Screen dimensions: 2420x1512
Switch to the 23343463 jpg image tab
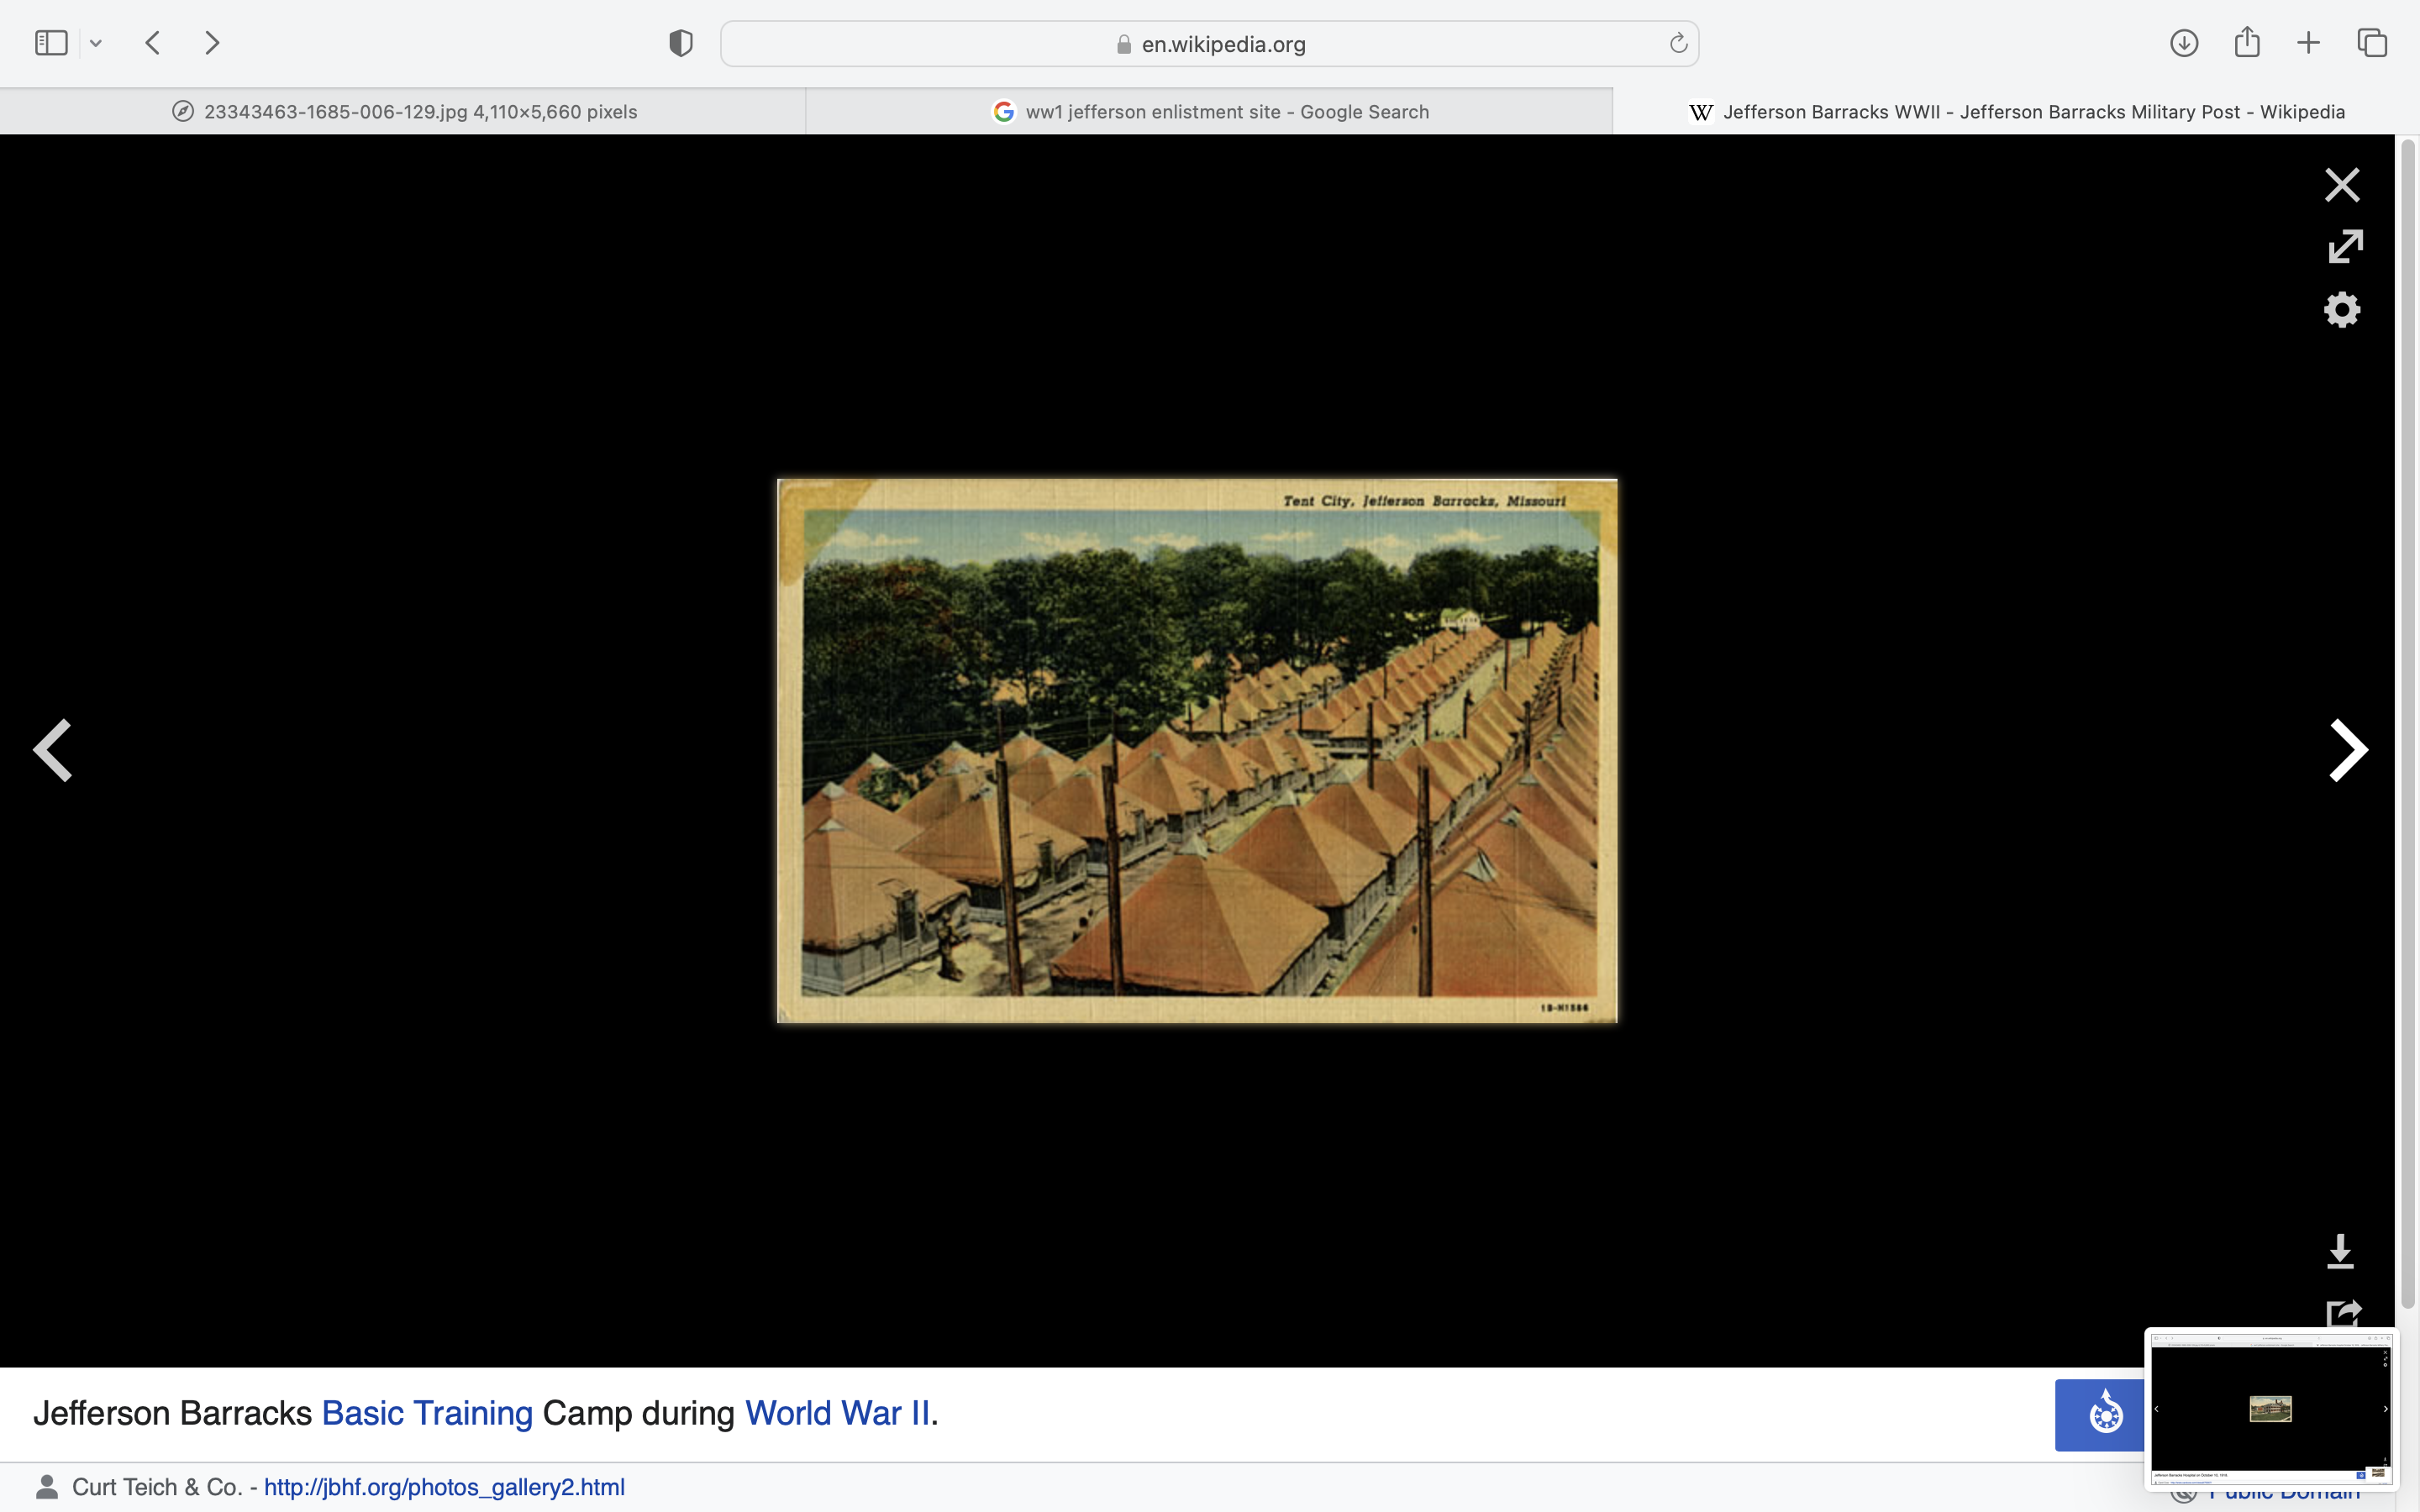click(x=404, y=112)
